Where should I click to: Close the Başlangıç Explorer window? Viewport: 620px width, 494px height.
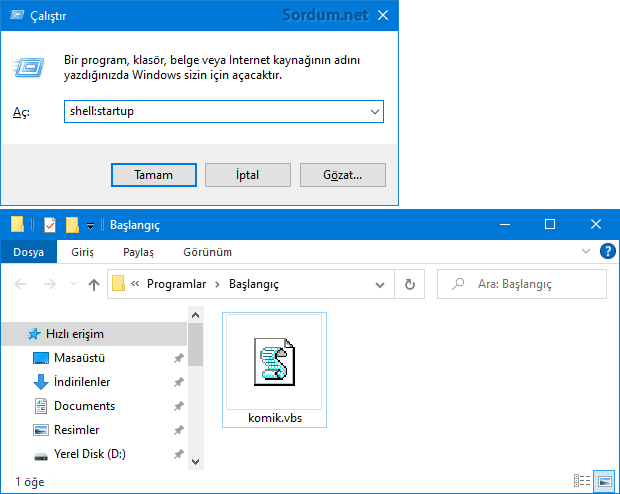[x=595, y=224]
